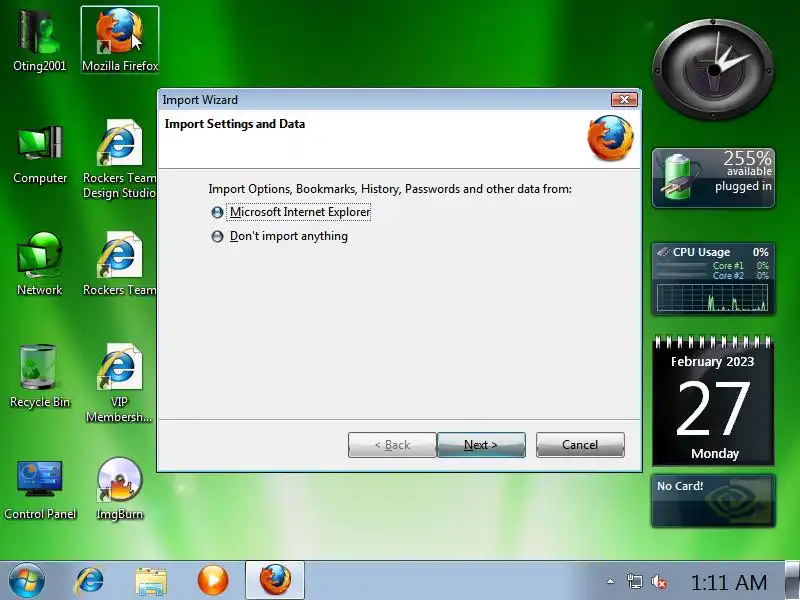Click the Firefox taskbar button

pos(275,580)
